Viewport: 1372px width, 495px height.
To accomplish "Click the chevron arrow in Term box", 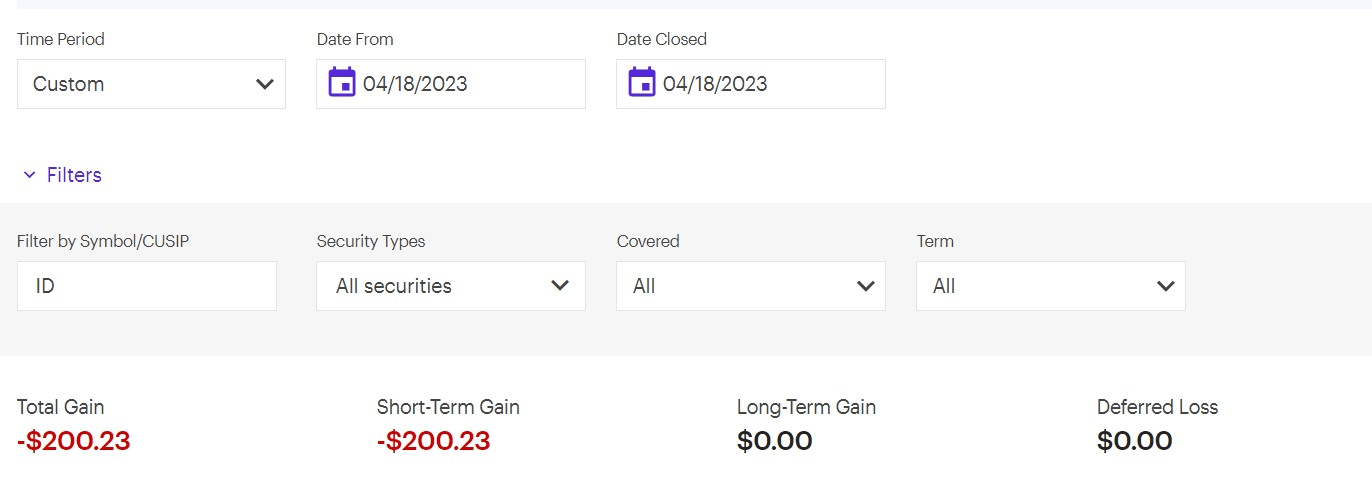I will click(1165, 286).
